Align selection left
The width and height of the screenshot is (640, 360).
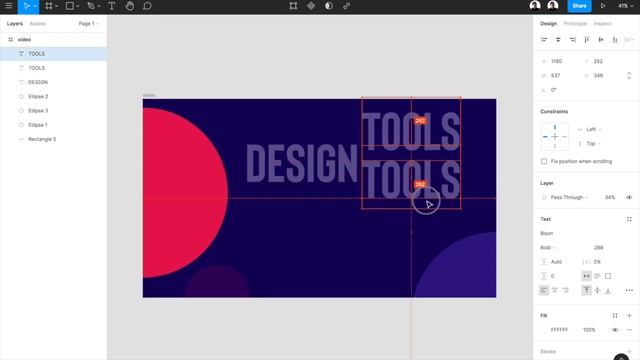[544, 40]
